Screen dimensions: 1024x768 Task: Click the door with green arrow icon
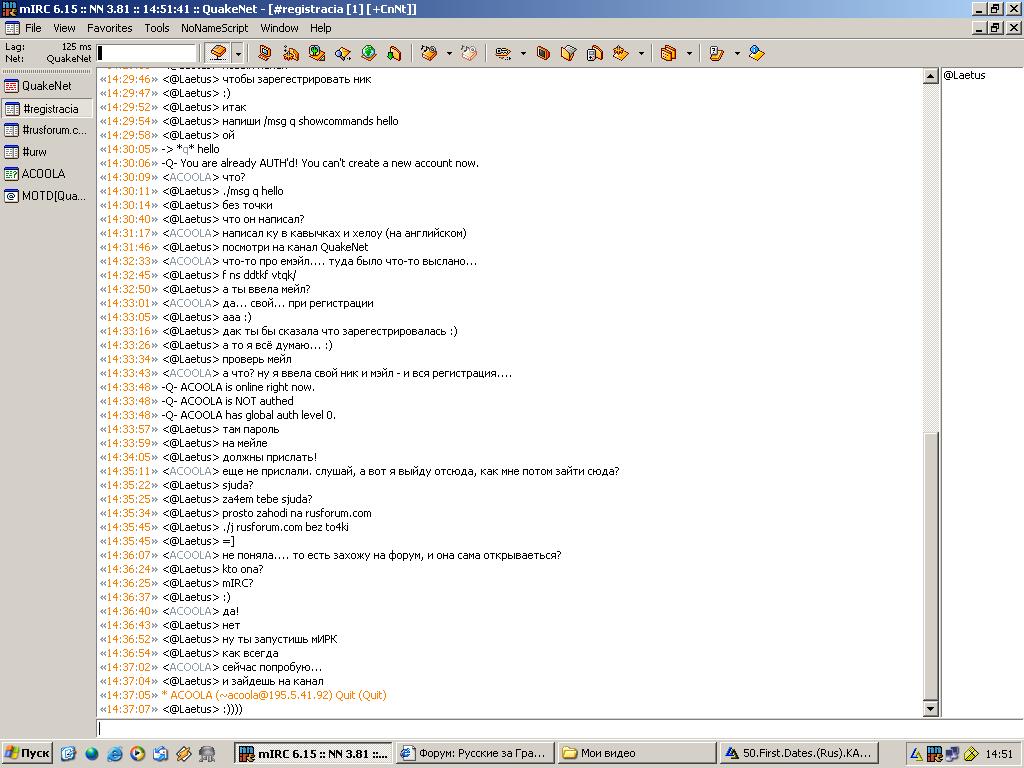pyautogui.click(x=394, y=53)
